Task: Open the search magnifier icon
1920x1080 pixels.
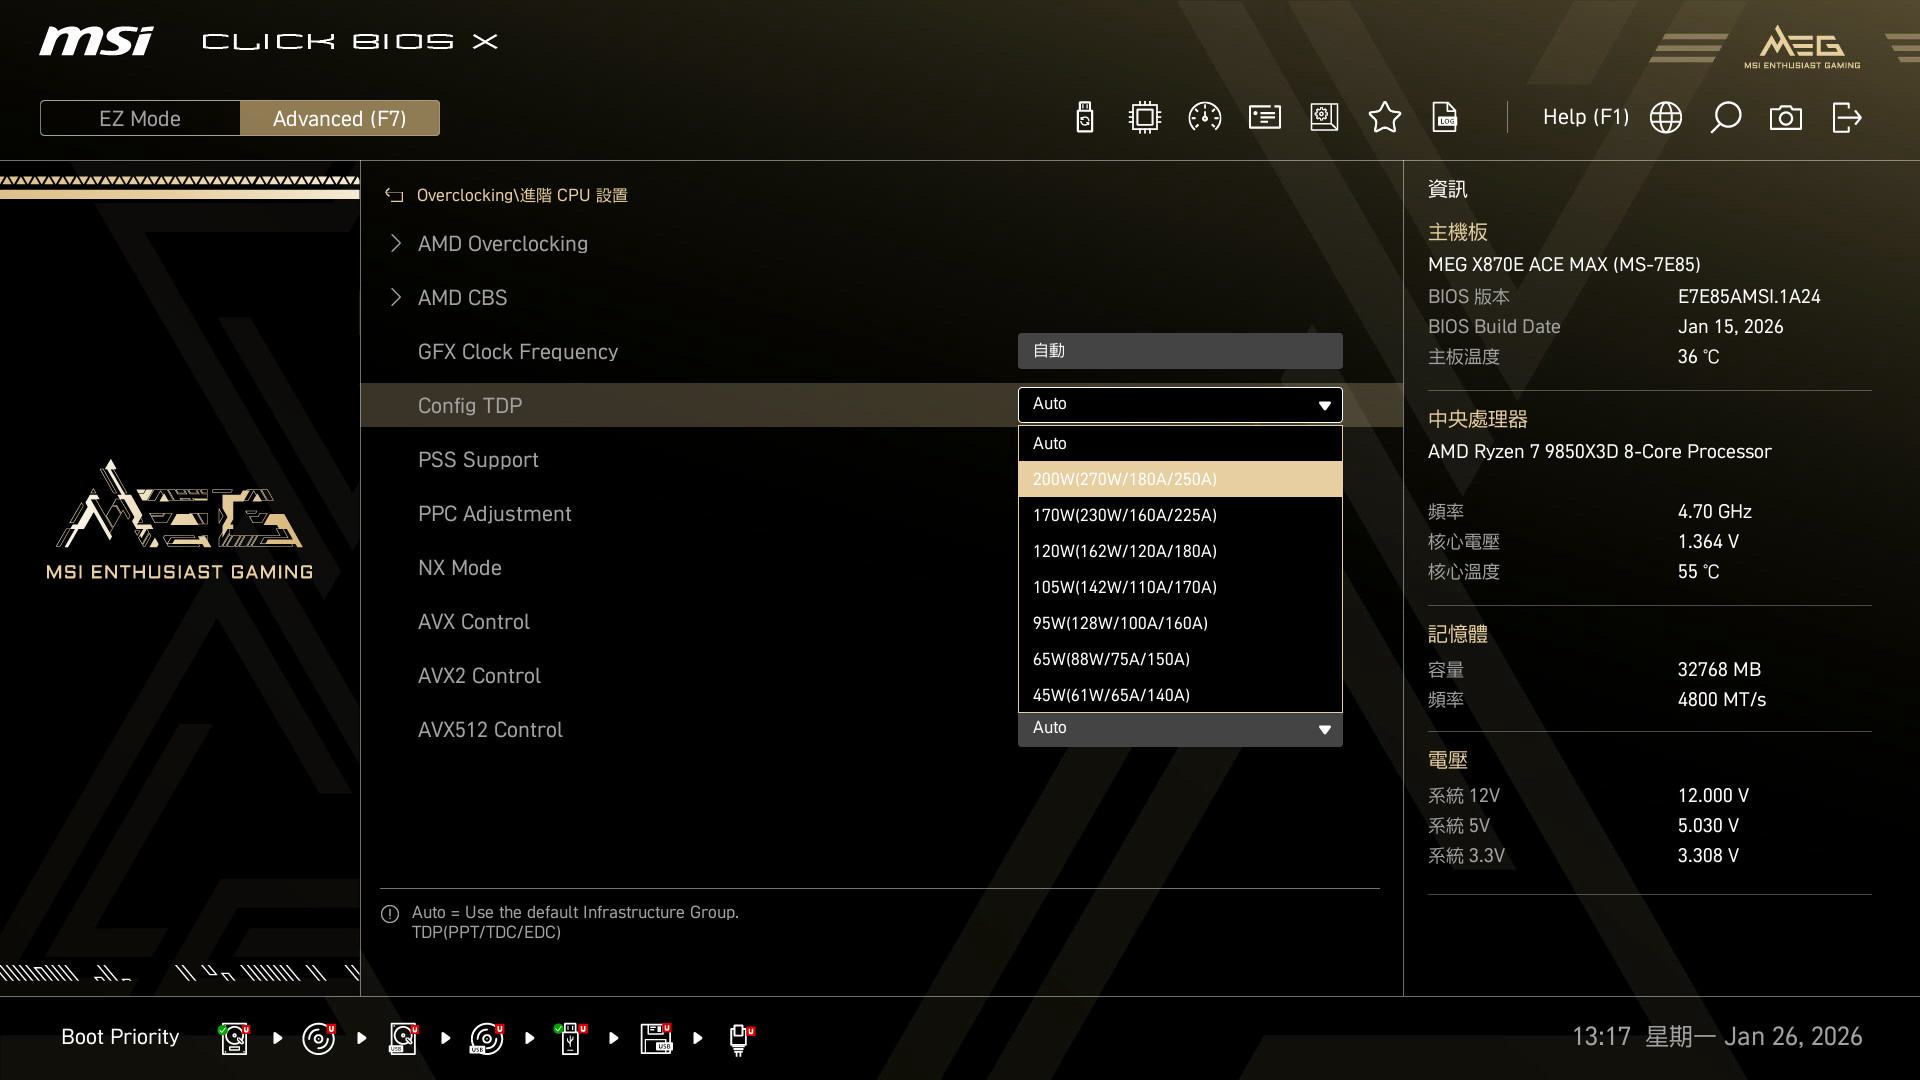Action: [x=1725, y=118]
